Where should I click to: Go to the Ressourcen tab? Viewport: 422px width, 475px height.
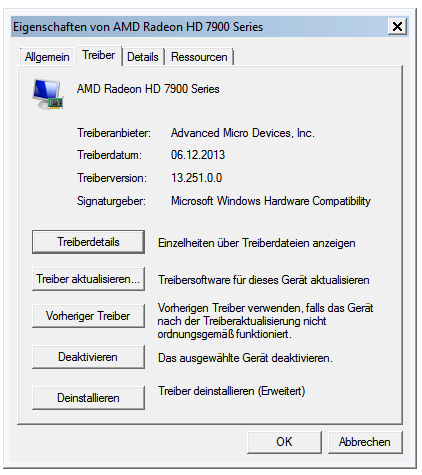click(199, 57)
